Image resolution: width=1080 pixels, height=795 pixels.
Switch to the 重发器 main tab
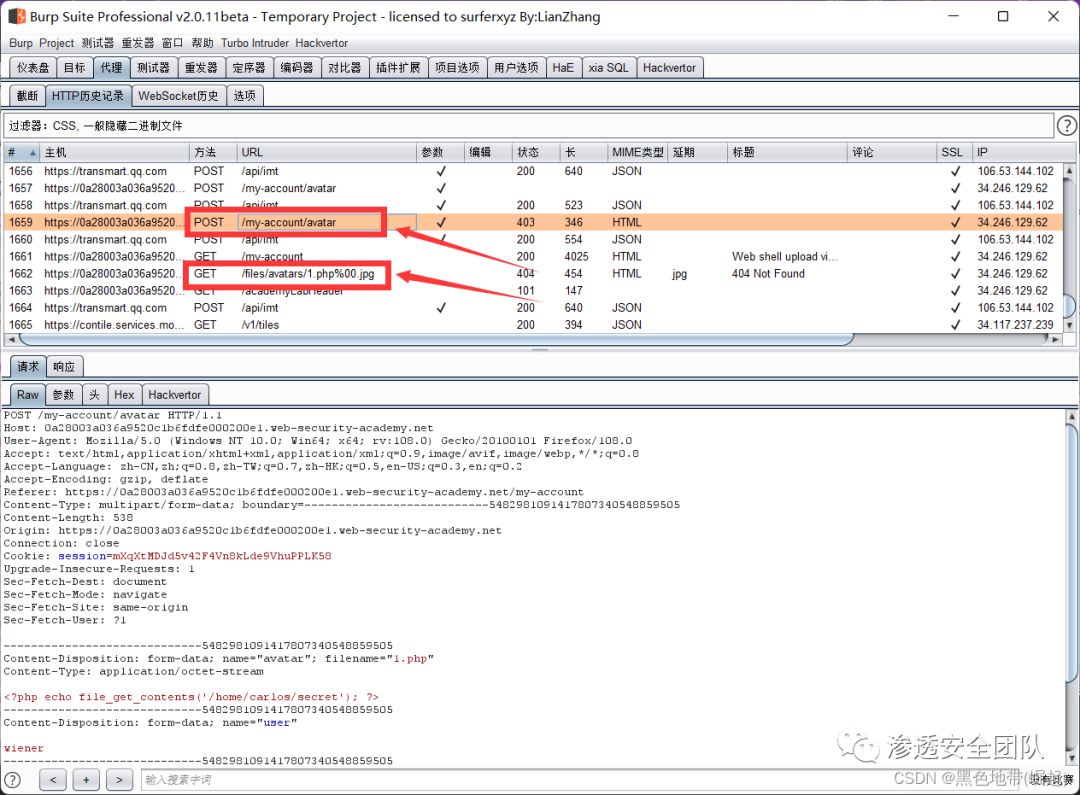tap(201, 68)
